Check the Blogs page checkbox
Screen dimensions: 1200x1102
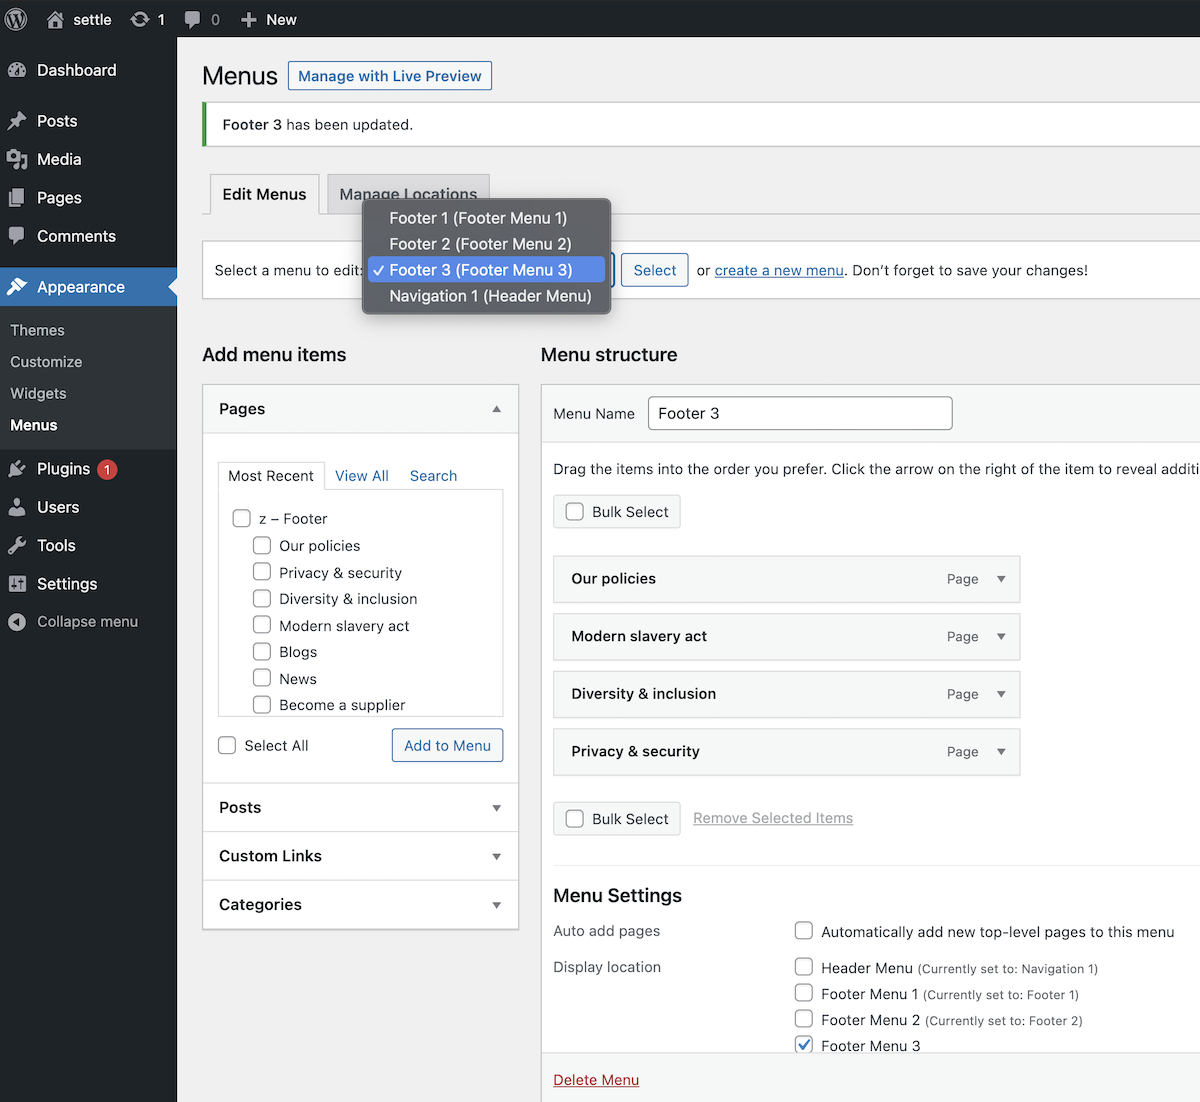point(262,651)
